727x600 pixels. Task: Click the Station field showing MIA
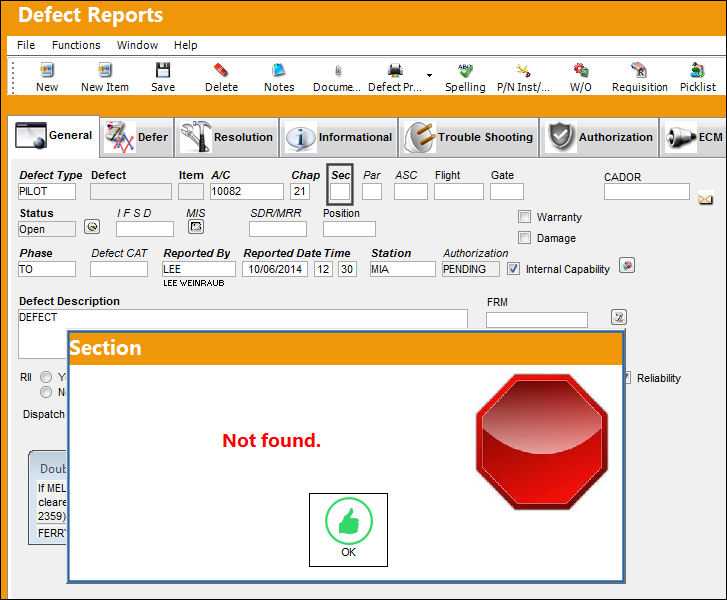point(402,269)
